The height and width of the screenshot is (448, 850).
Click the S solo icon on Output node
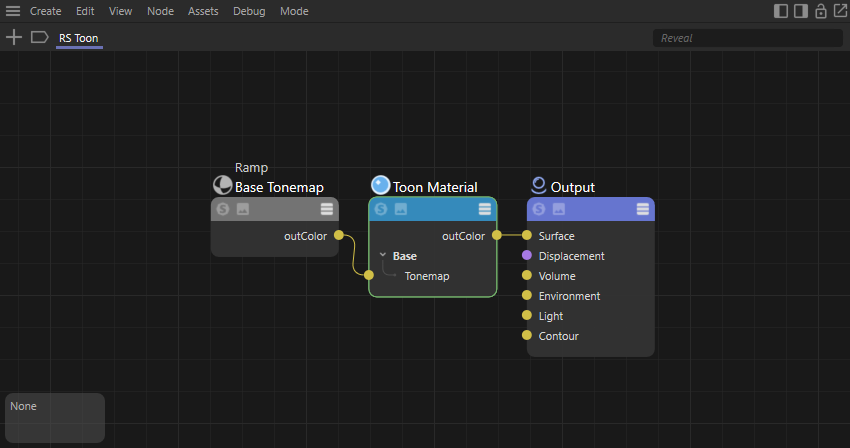(539, 209)
